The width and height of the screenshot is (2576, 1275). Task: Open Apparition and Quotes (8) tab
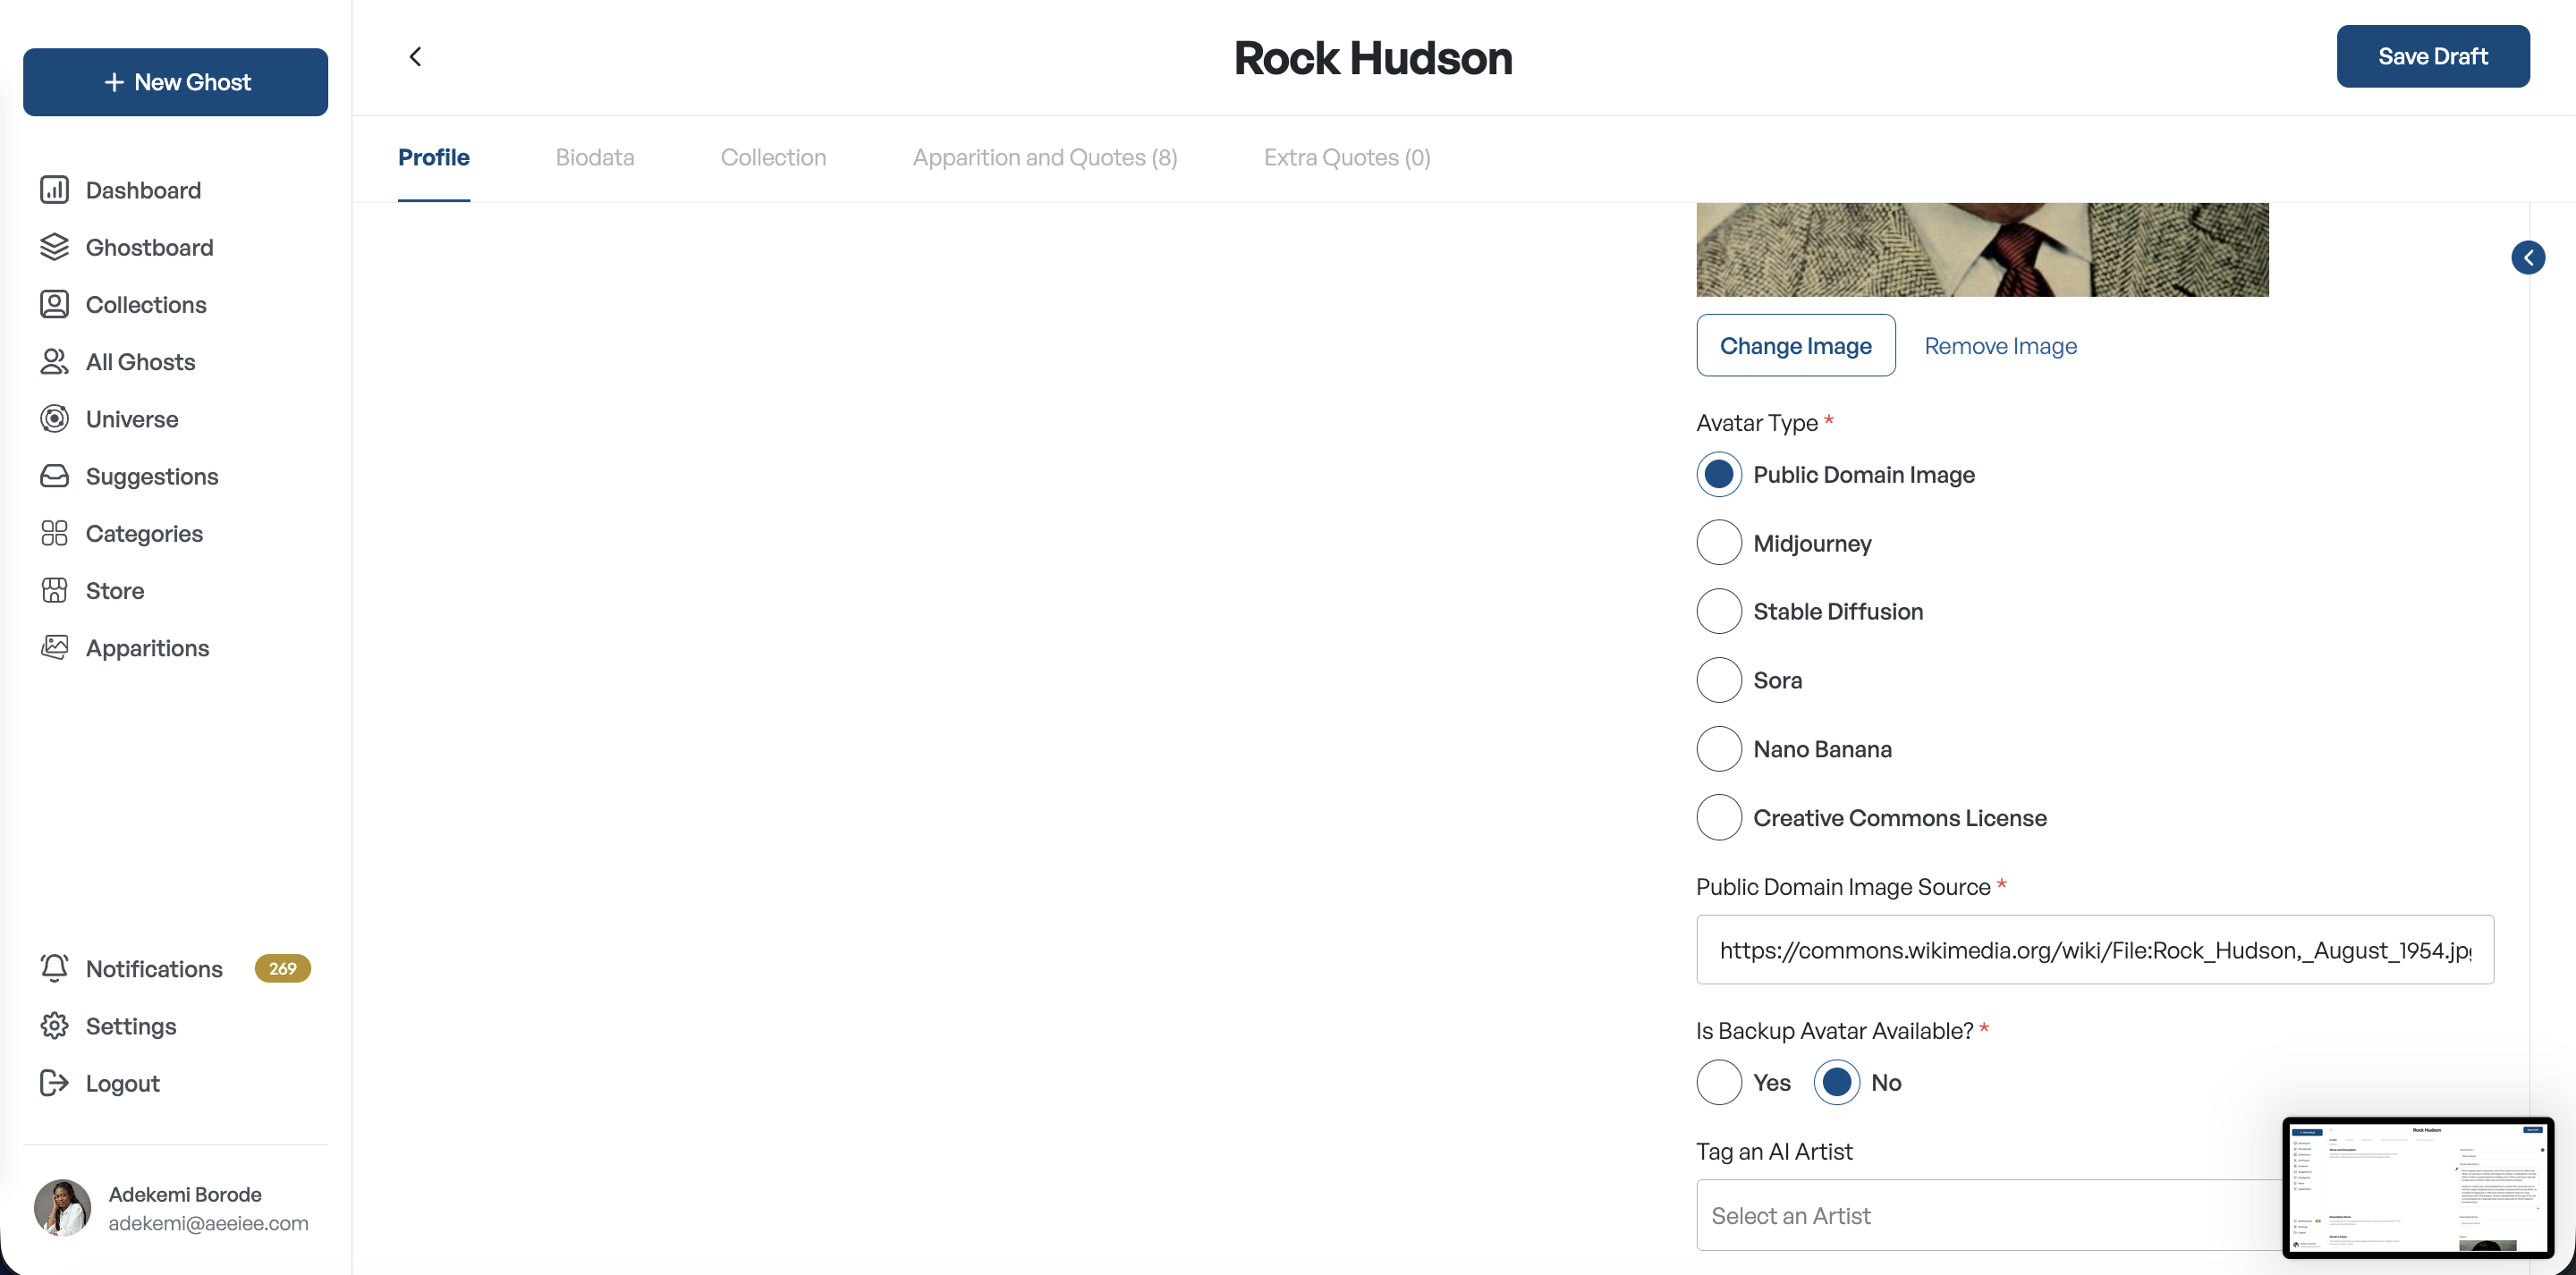click(1045, 158)
